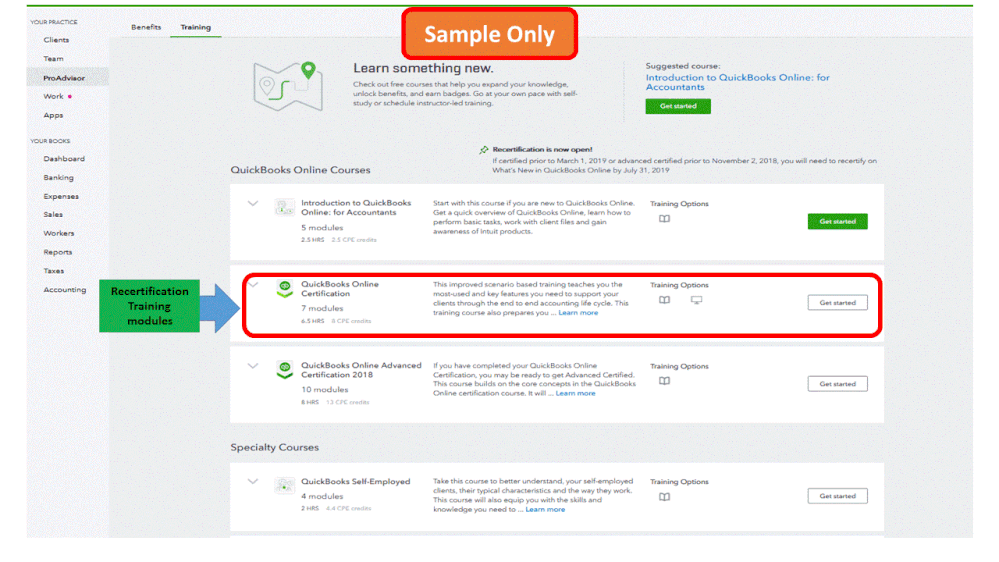Click QuickBooks Self-Employed course title

point(356,482)
